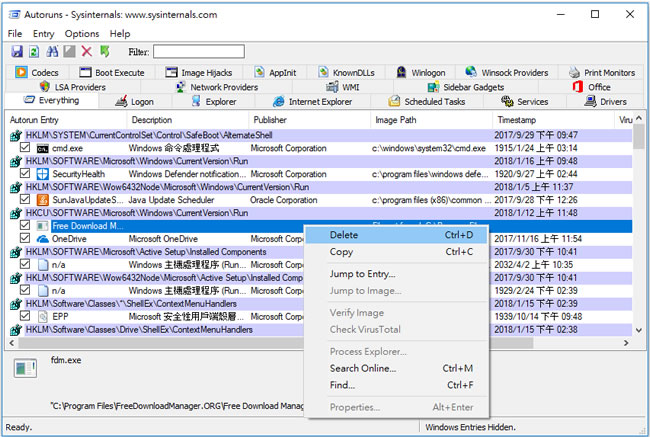The image size is (650, 437).
Task: Click the OneDrive cloud icon
Action: [42, 239]
